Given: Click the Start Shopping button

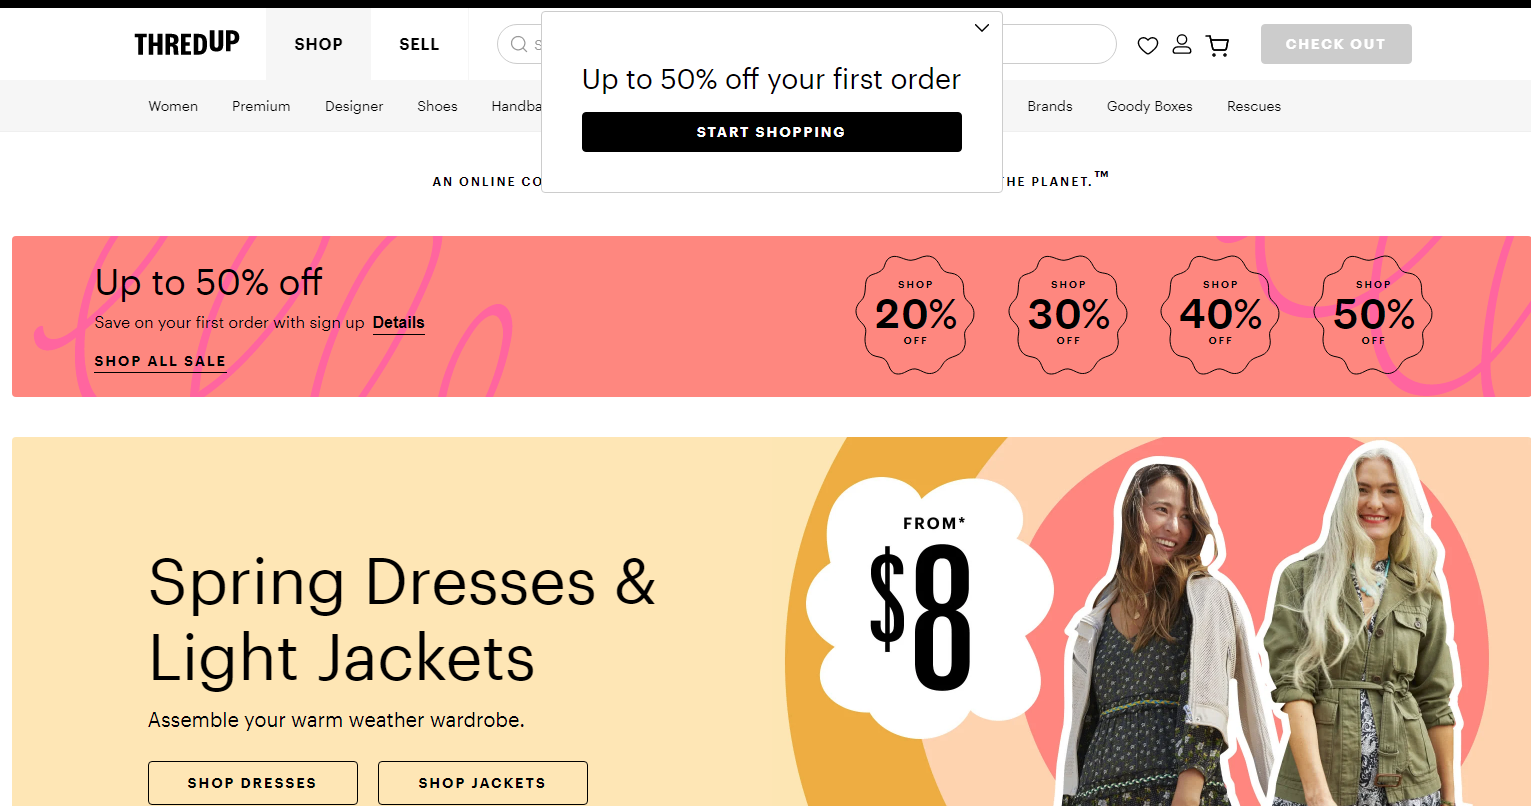Looking at the screenshot, I should [x=772, y=132].
